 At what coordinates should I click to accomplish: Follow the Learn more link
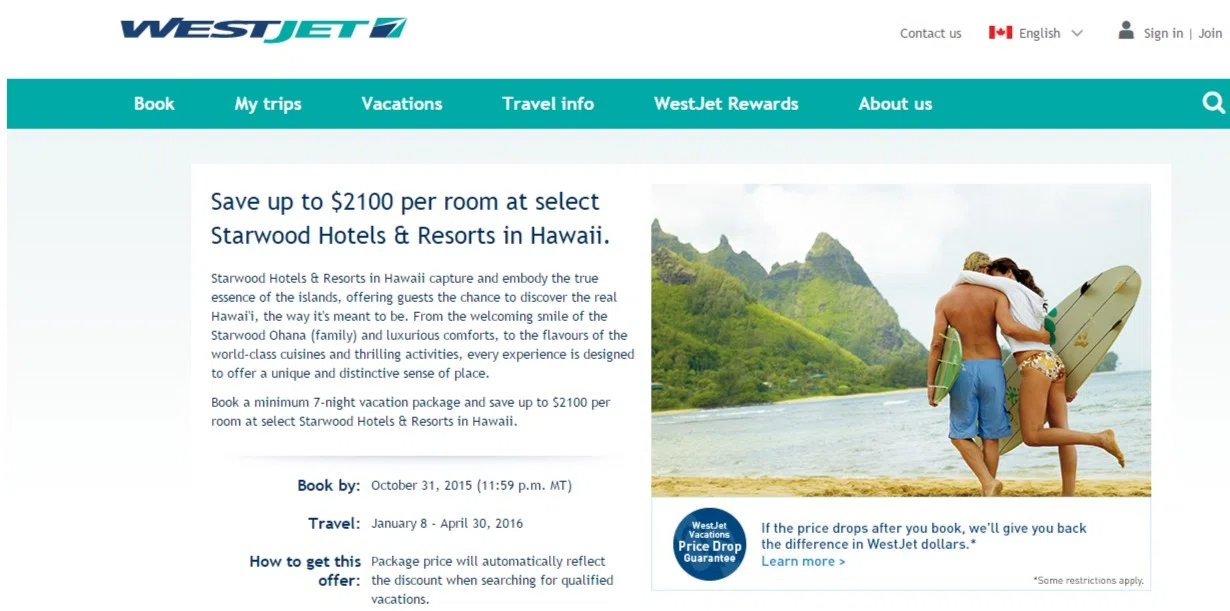(803, 561)
